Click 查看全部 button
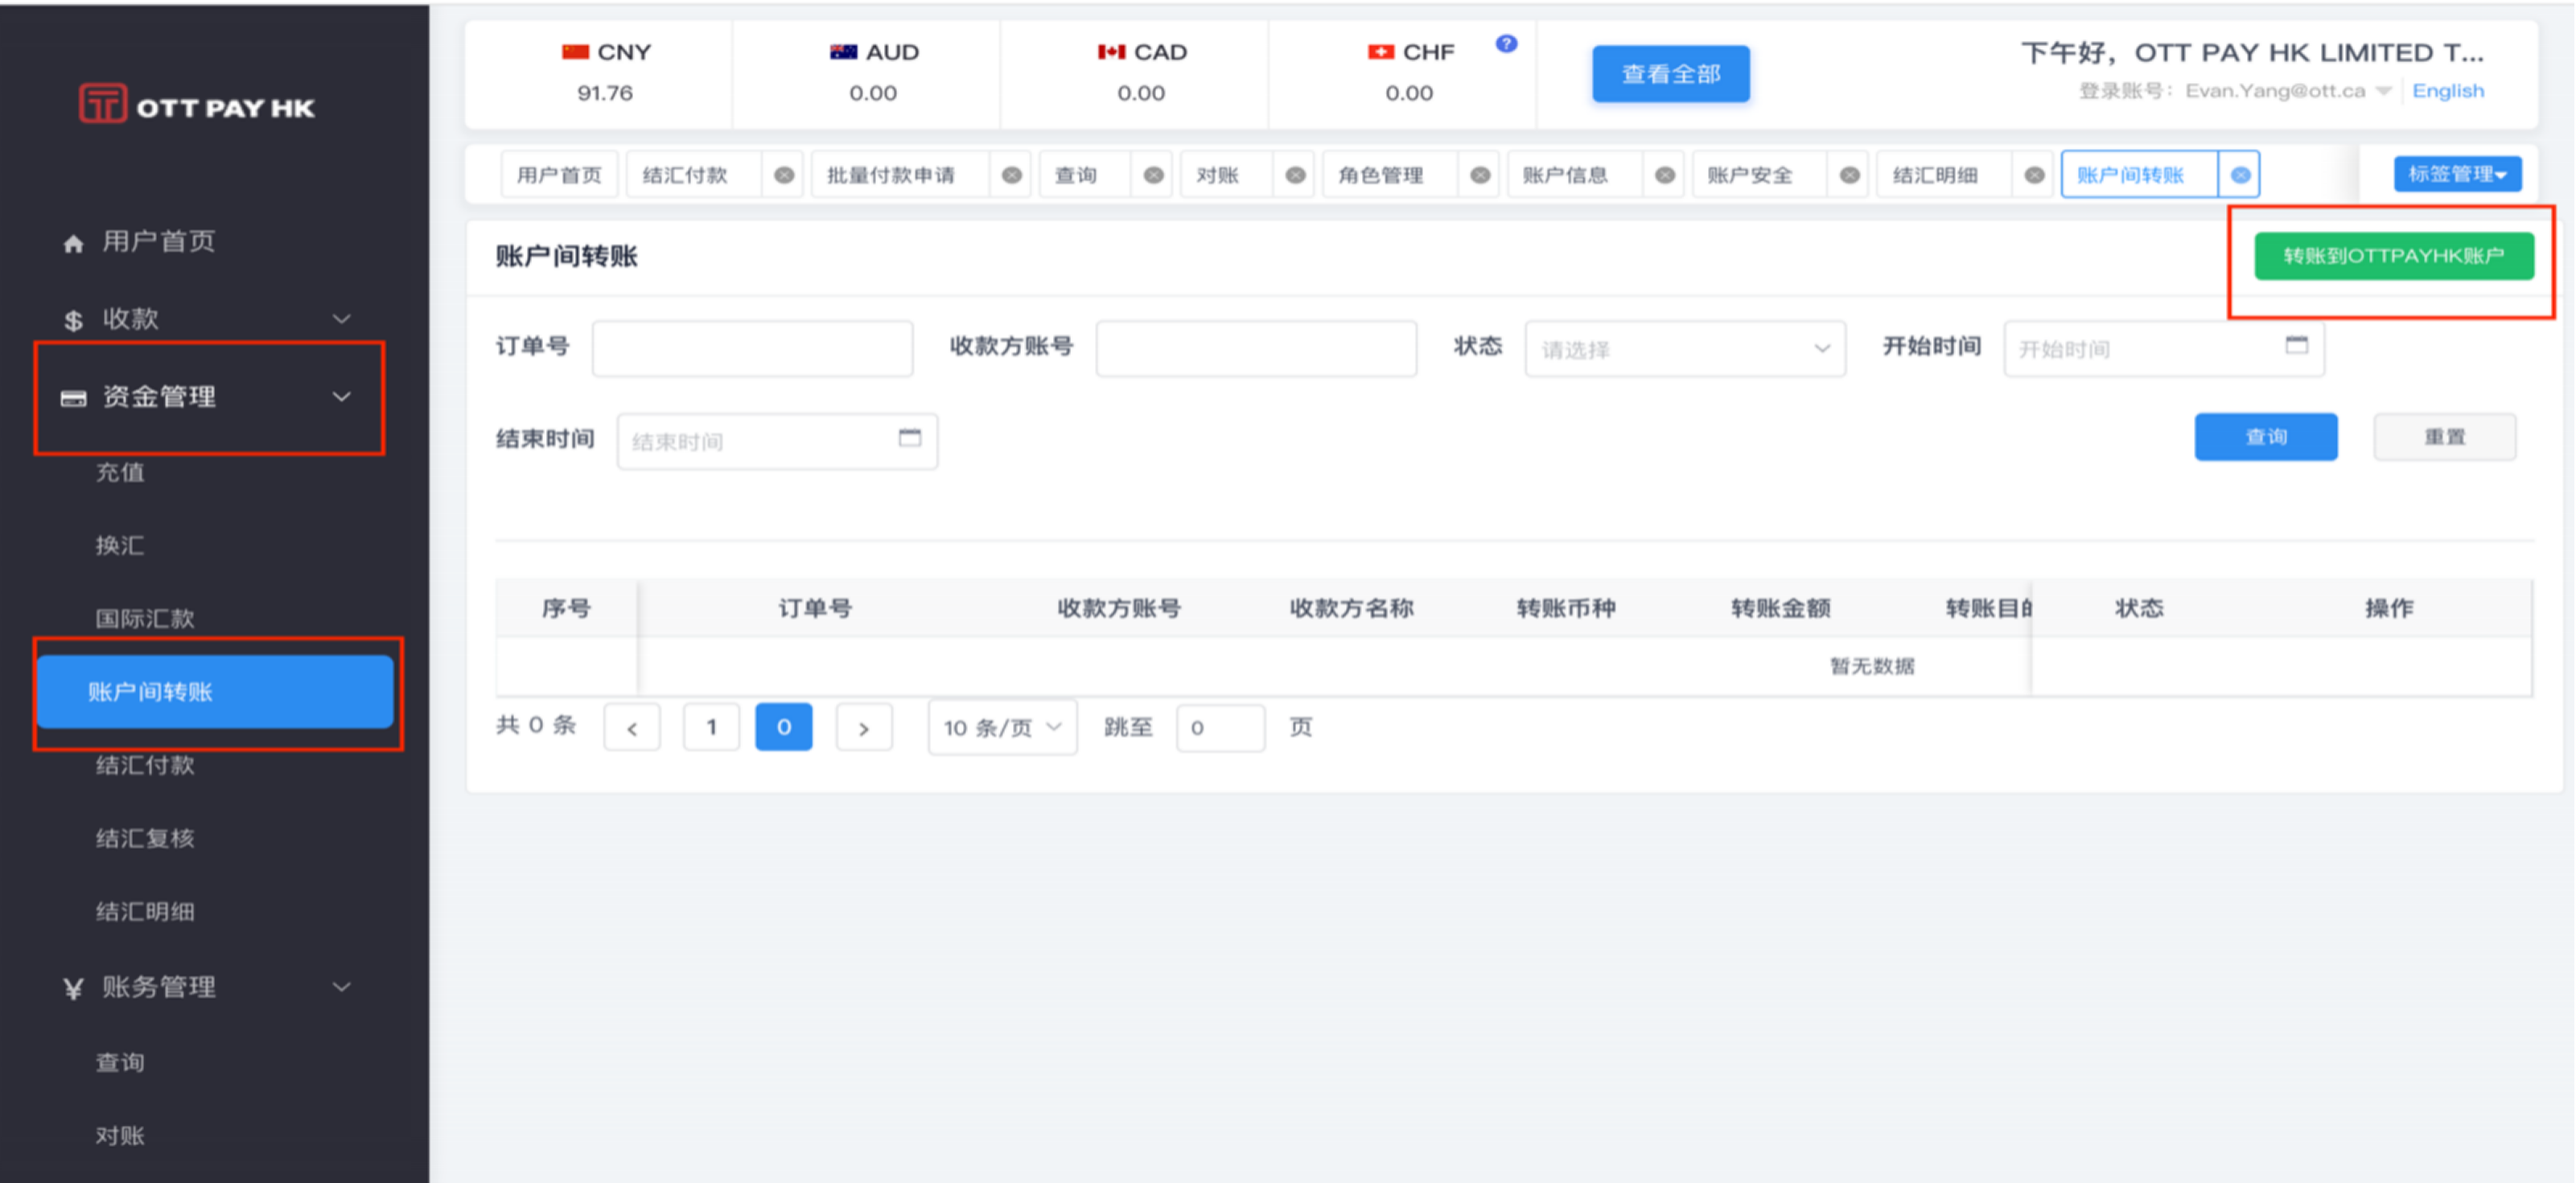 click(x=1671, y=74)
